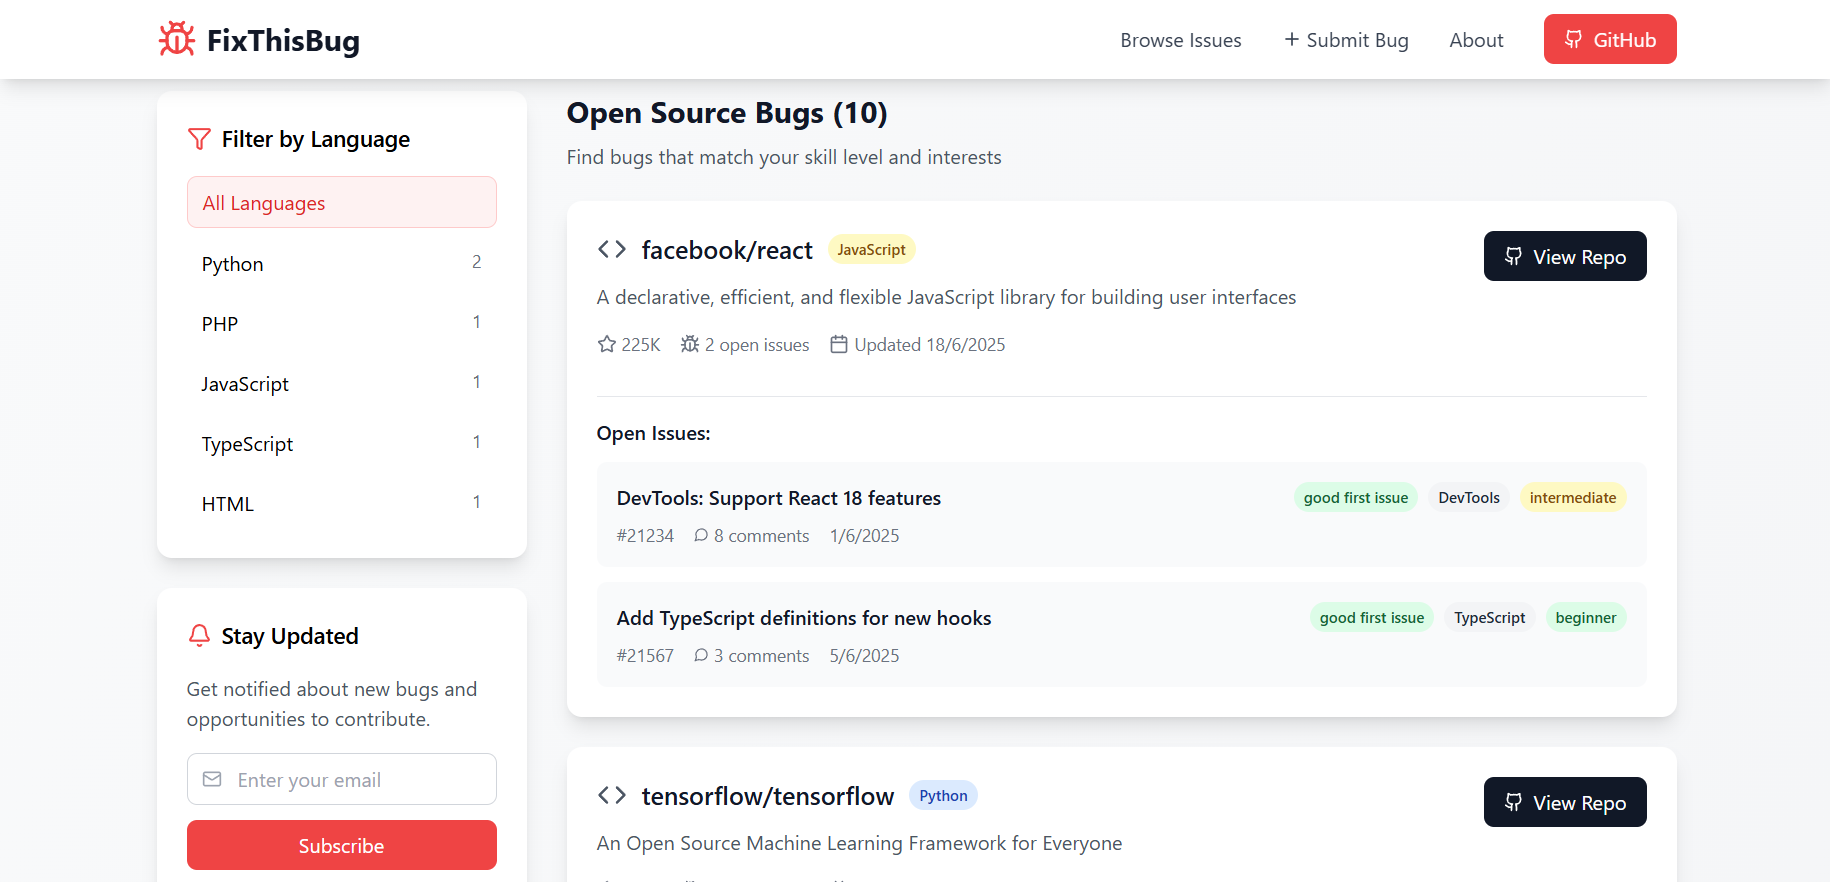Open the About page

(x=1476, y=40)
